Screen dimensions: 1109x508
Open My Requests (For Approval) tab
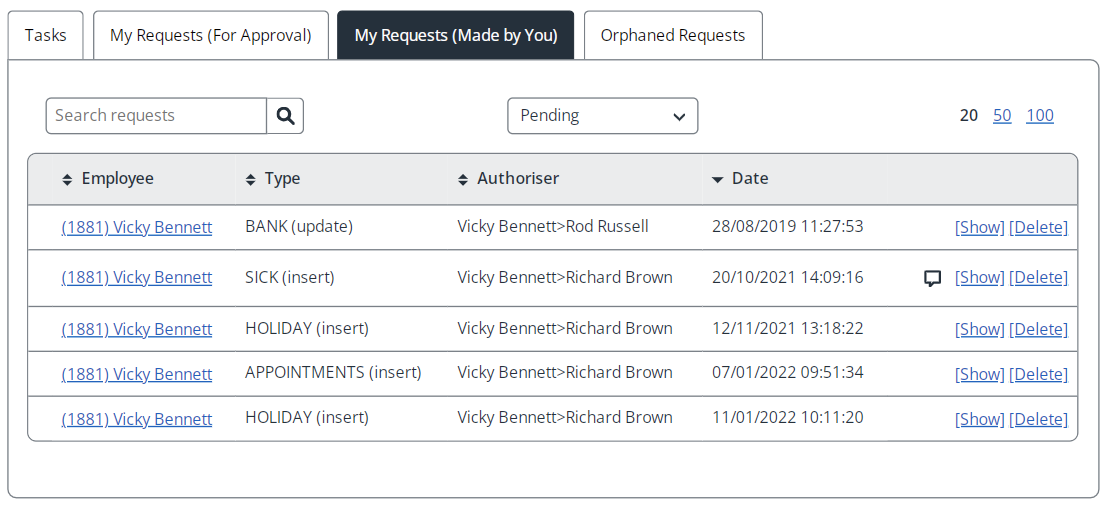coord(211,35)
